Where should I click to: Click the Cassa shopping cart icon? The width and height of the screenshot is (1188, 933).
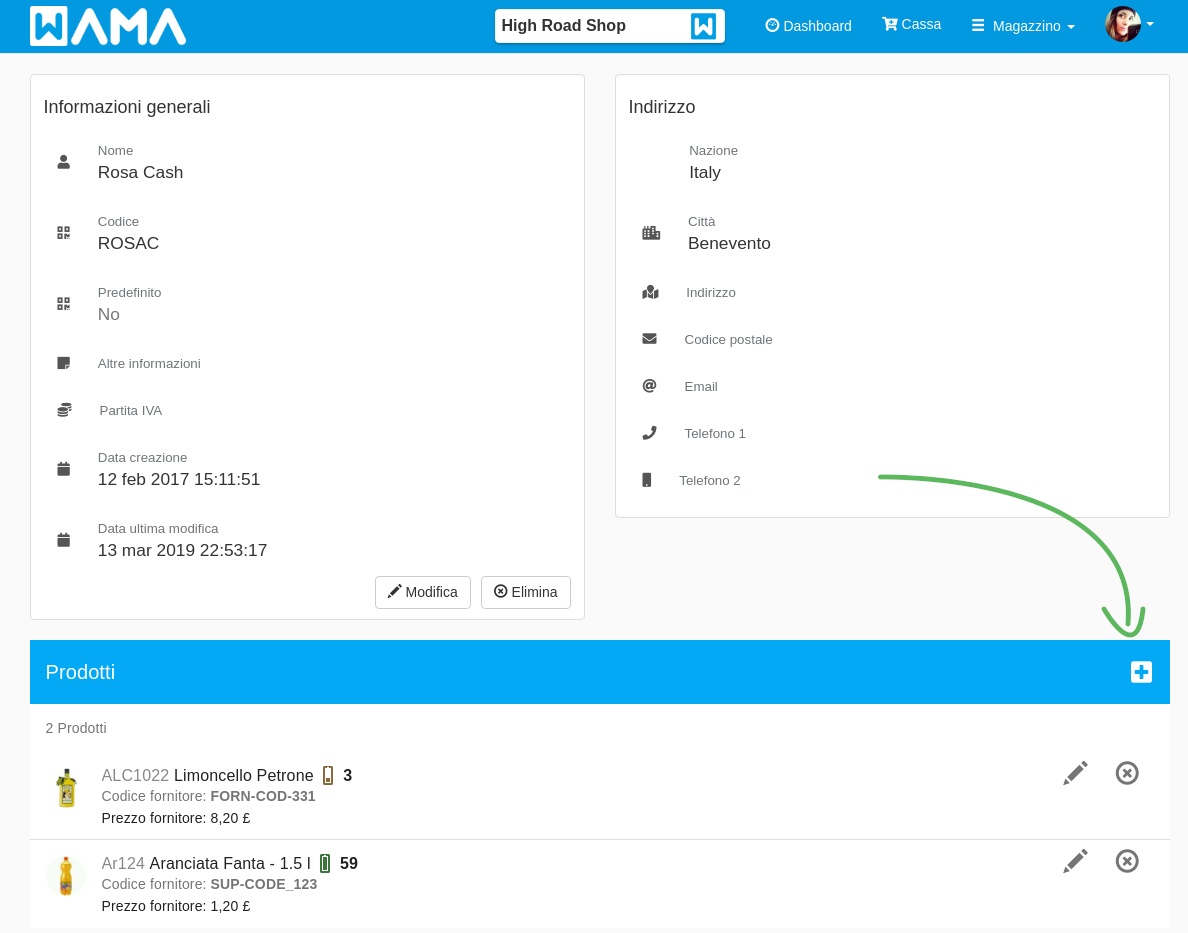click(x=889, y=24)
